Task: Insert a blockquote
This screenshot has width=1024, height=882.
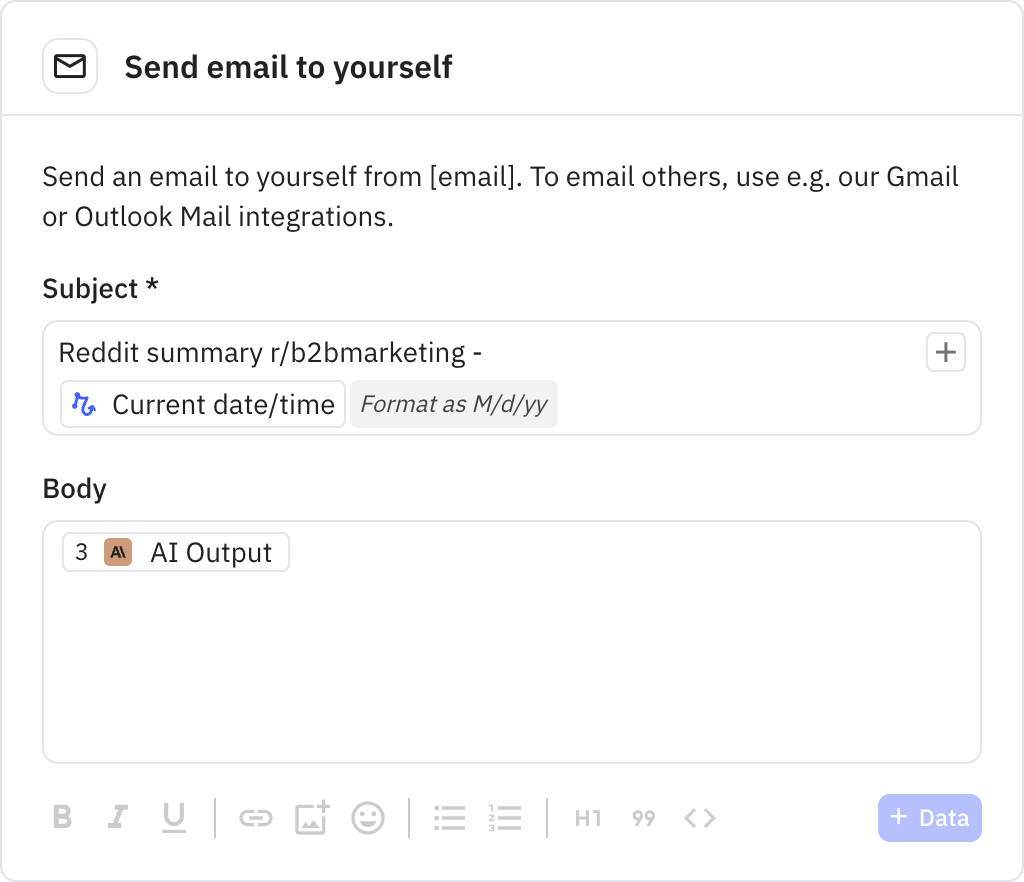Action: [643, 818]
